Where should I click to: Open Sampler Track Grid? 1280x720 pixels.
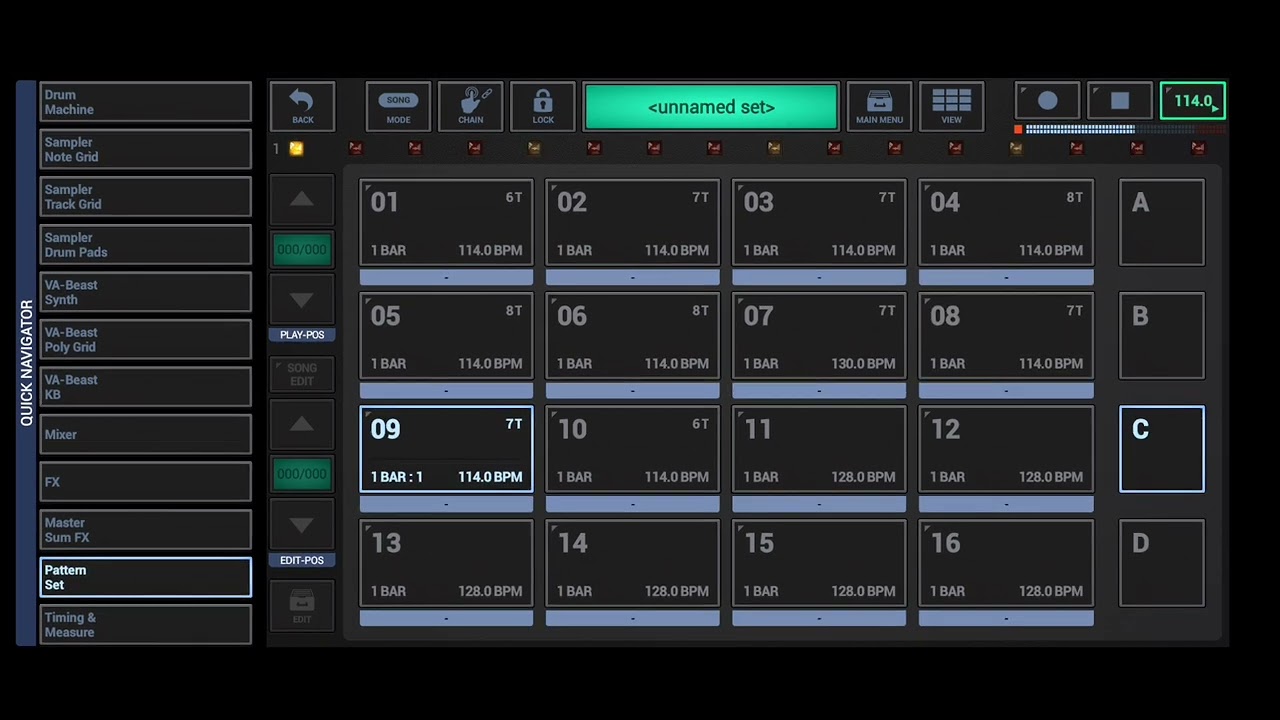[x=146, y=197]
